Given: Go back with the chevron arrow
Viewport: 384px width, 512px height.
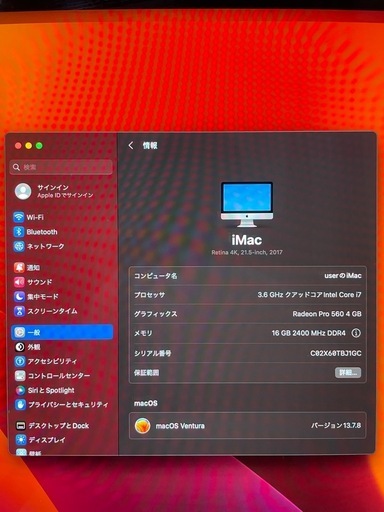Looking at the screenshot, I should 131,145.
